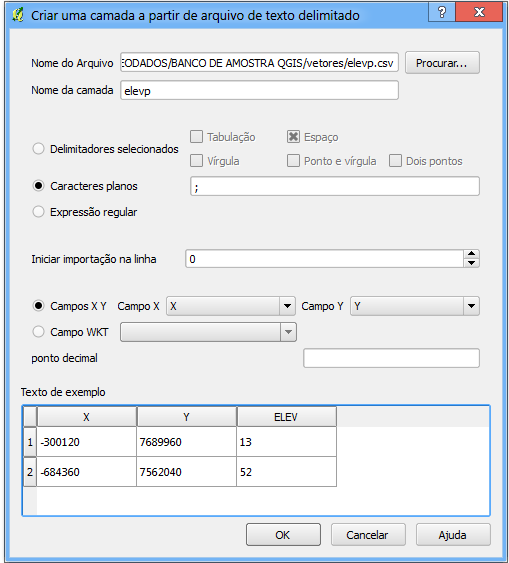This screenshot has height=563, width=509.
Task: Choose the Campo WKT radio button
Action: point(38,332)
